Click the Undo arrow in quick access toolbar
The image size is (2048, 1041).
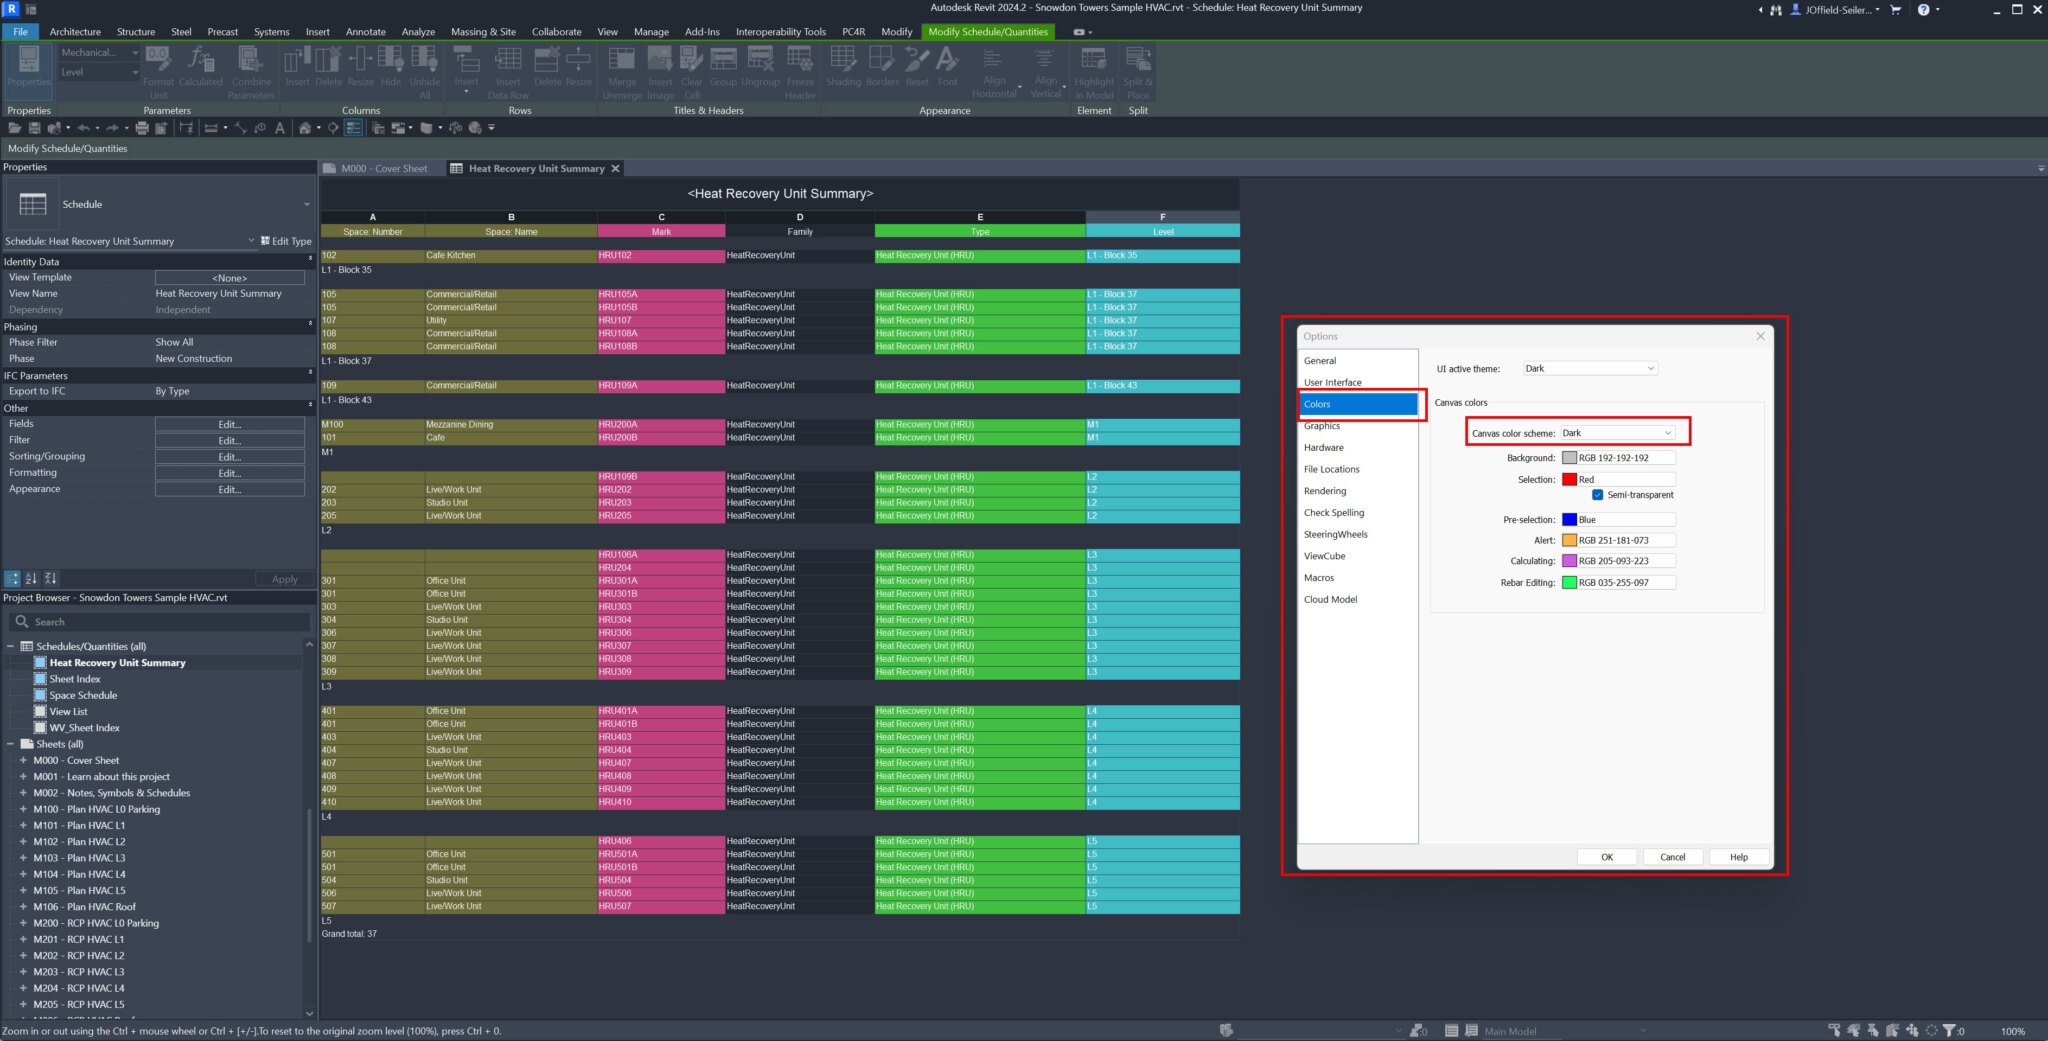[84, 128]
